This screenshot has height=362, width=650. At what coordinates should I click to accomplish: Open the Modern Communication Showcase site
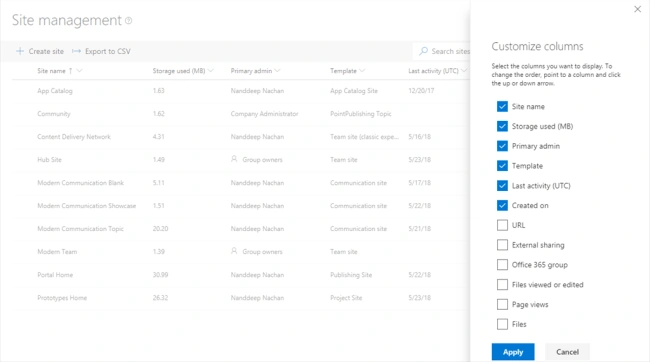tap(87, 206)
